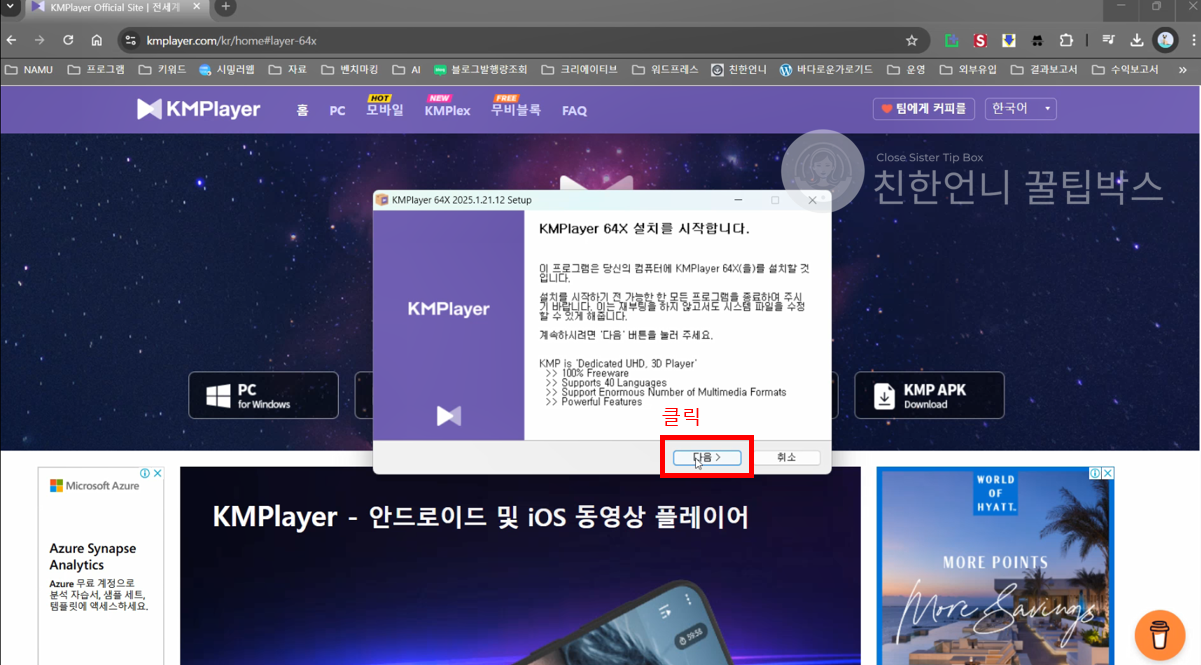This screenshot has width=1201, height=665.
Task: Click 취소 (Cancel) in the setup dialog
Action: click(x=787, y=457)
